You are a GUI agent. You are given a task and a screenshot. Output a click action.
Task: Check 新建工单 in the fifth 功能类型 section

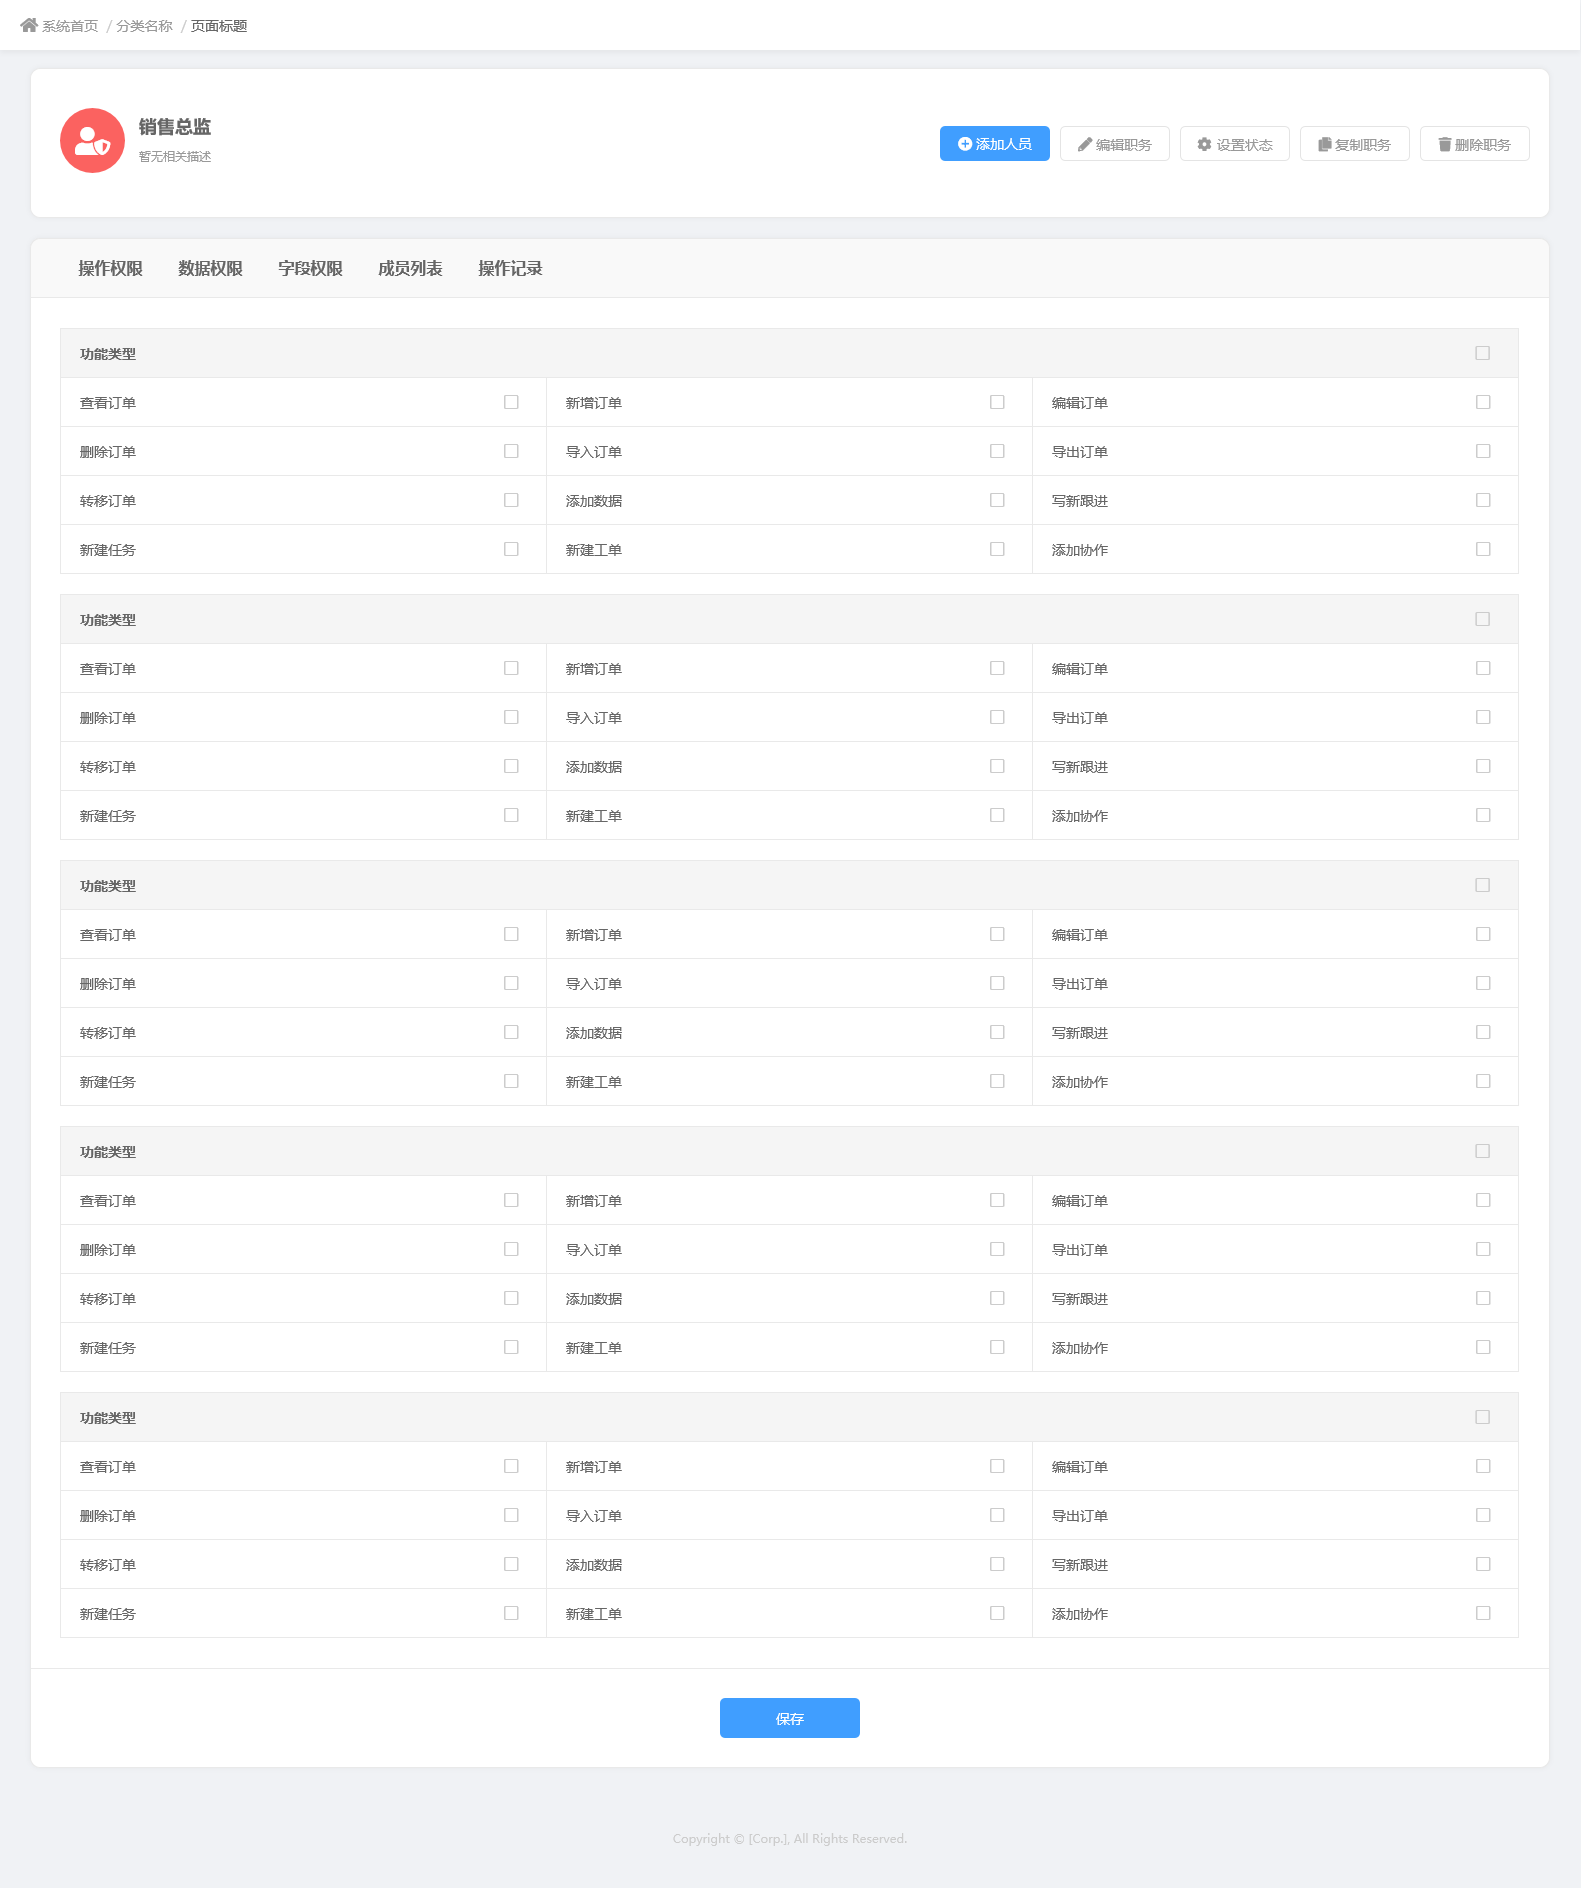[x=997, y=1613]
